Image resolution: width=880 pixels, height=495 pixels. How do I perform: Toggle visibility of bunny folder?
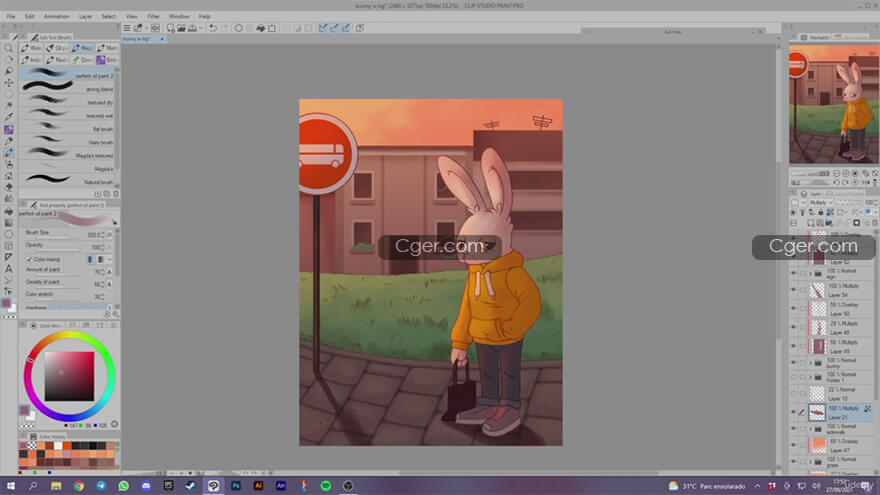(x=794, y=363)
